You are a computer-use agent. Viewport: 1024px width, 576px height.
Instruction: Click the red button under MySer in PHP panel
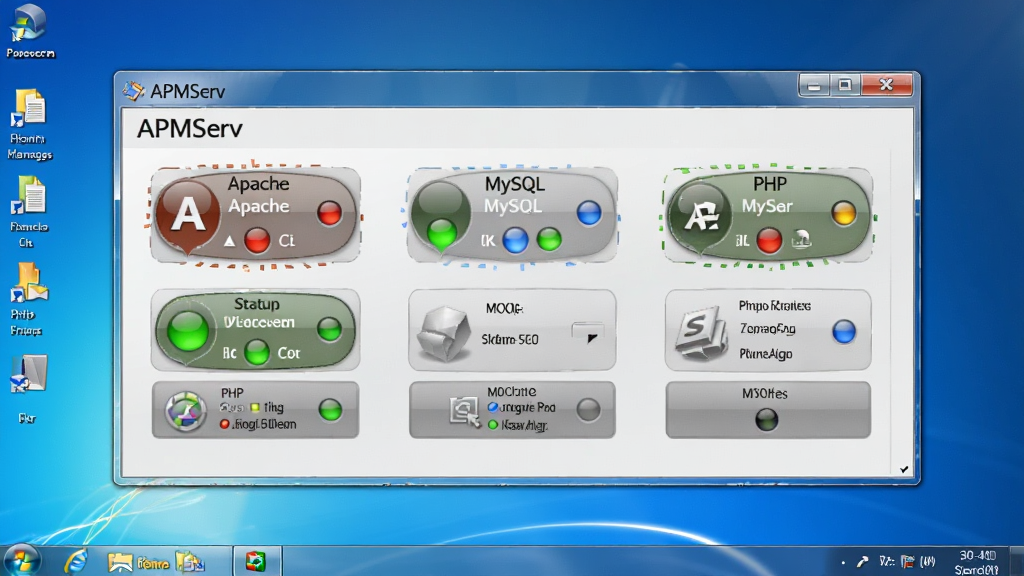point(769,240)
